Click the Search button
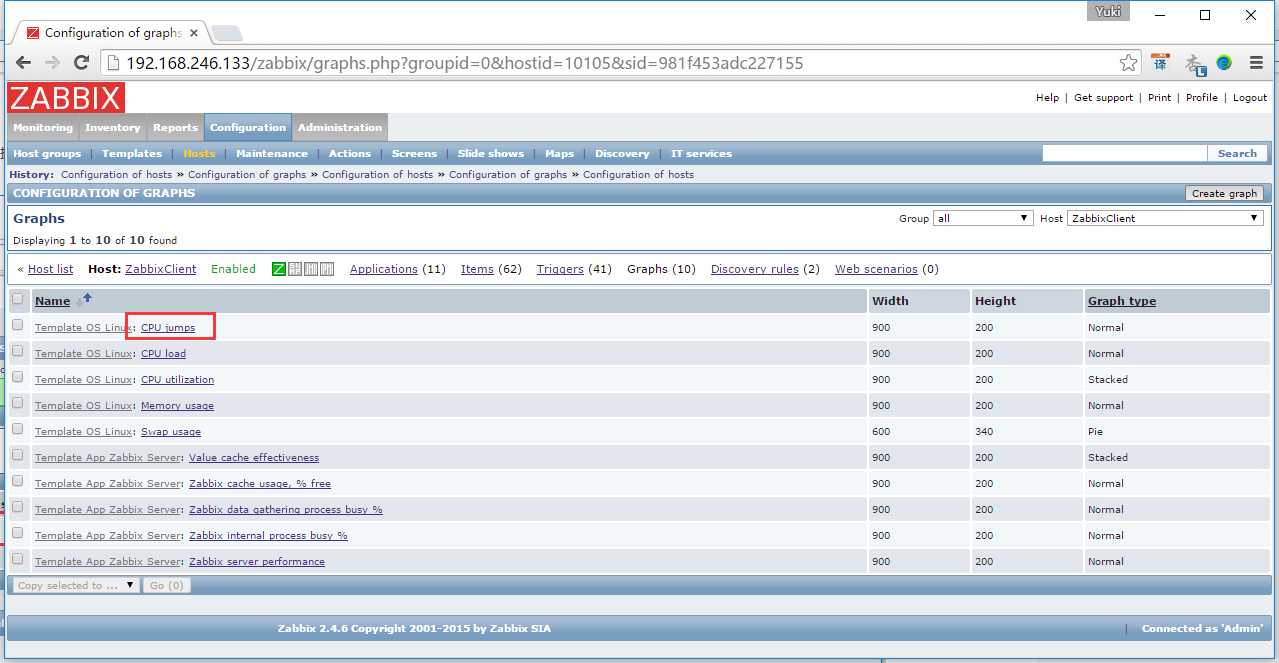 [x=1237, y=154]
